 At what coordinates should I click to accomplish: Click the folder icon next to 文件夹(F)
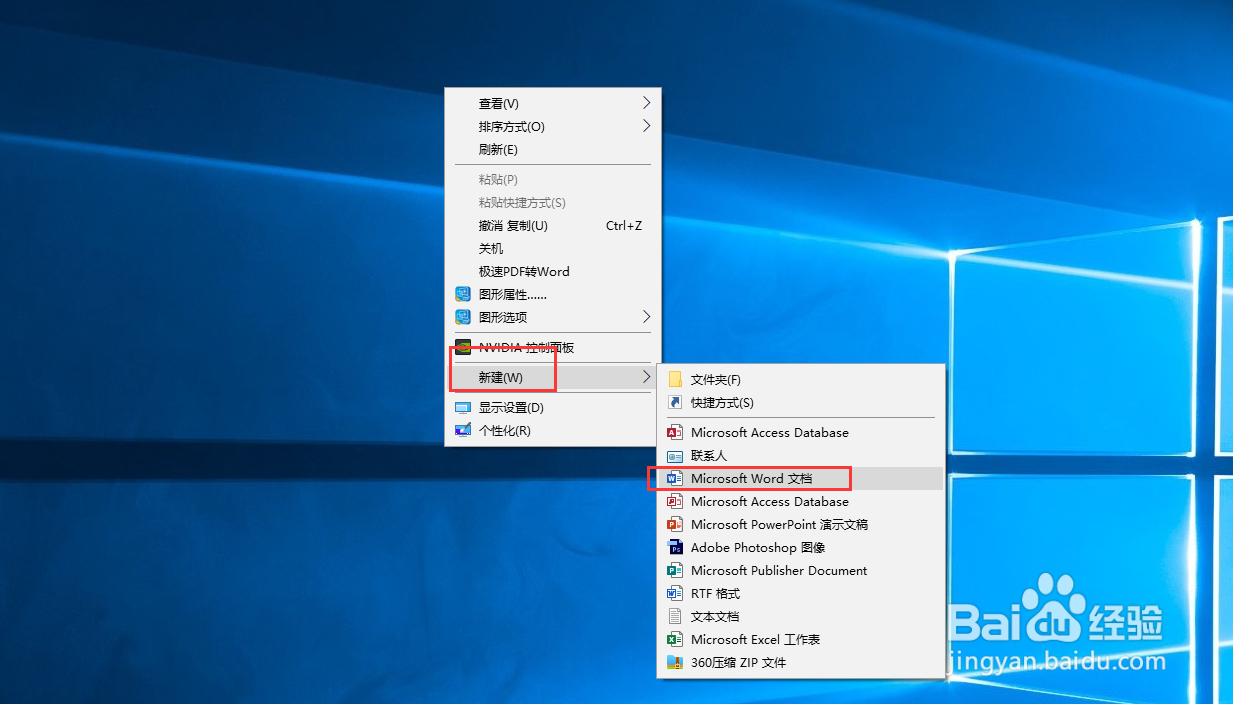coord(675,380)
